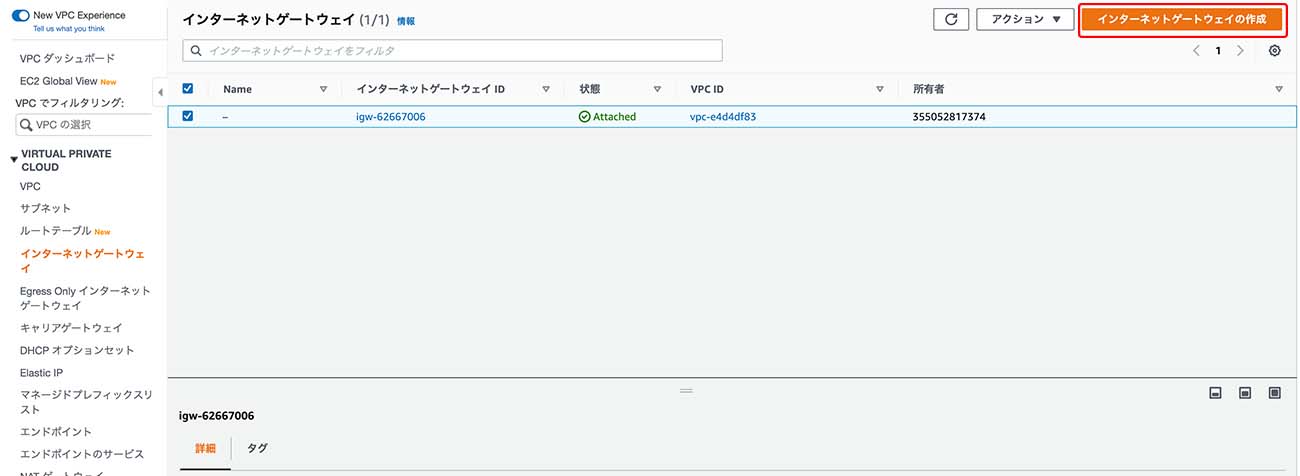This screenshot has height=476, width=1300.
Task: Open エンドポイント in sidebar
Action: pyautogui.click(x=56, y=432)
